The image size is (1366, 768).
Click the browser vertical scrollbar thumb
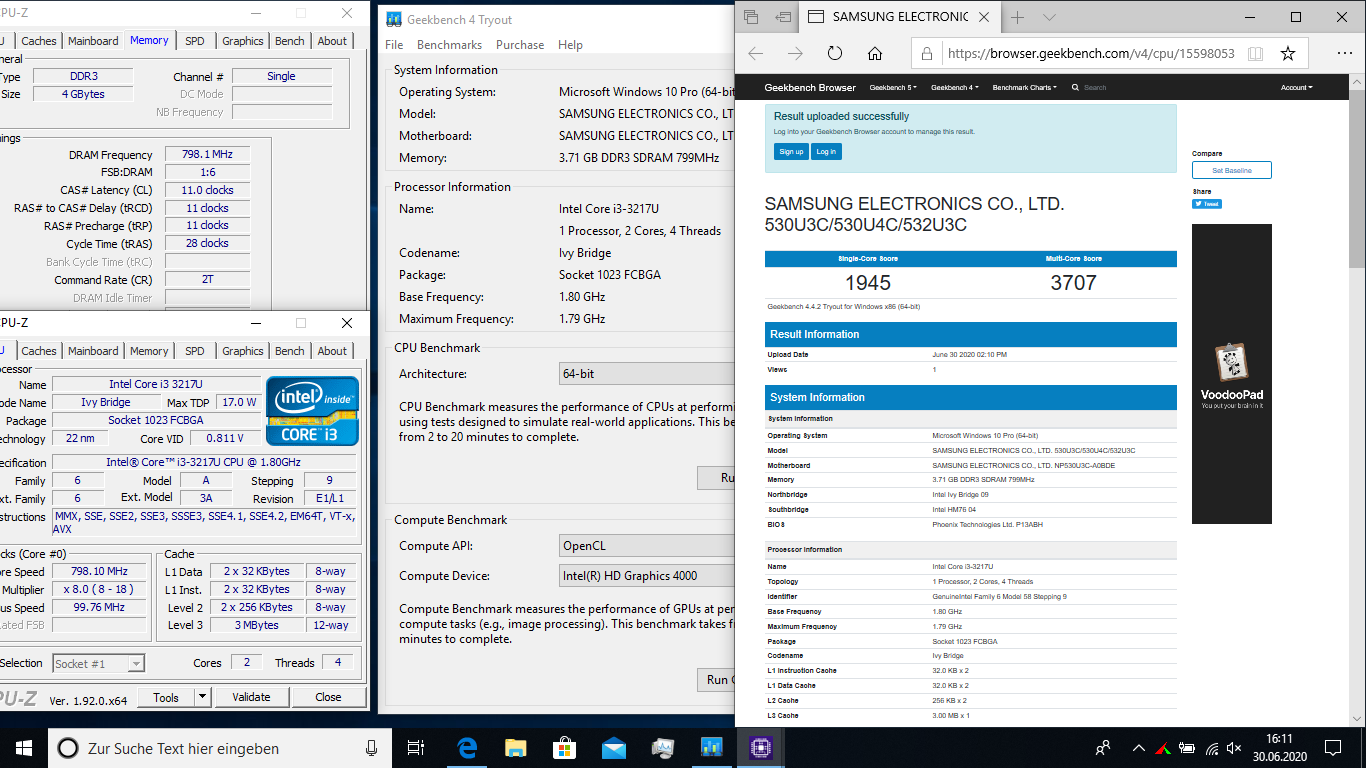pyautogui.click(x=1357, y=177)
